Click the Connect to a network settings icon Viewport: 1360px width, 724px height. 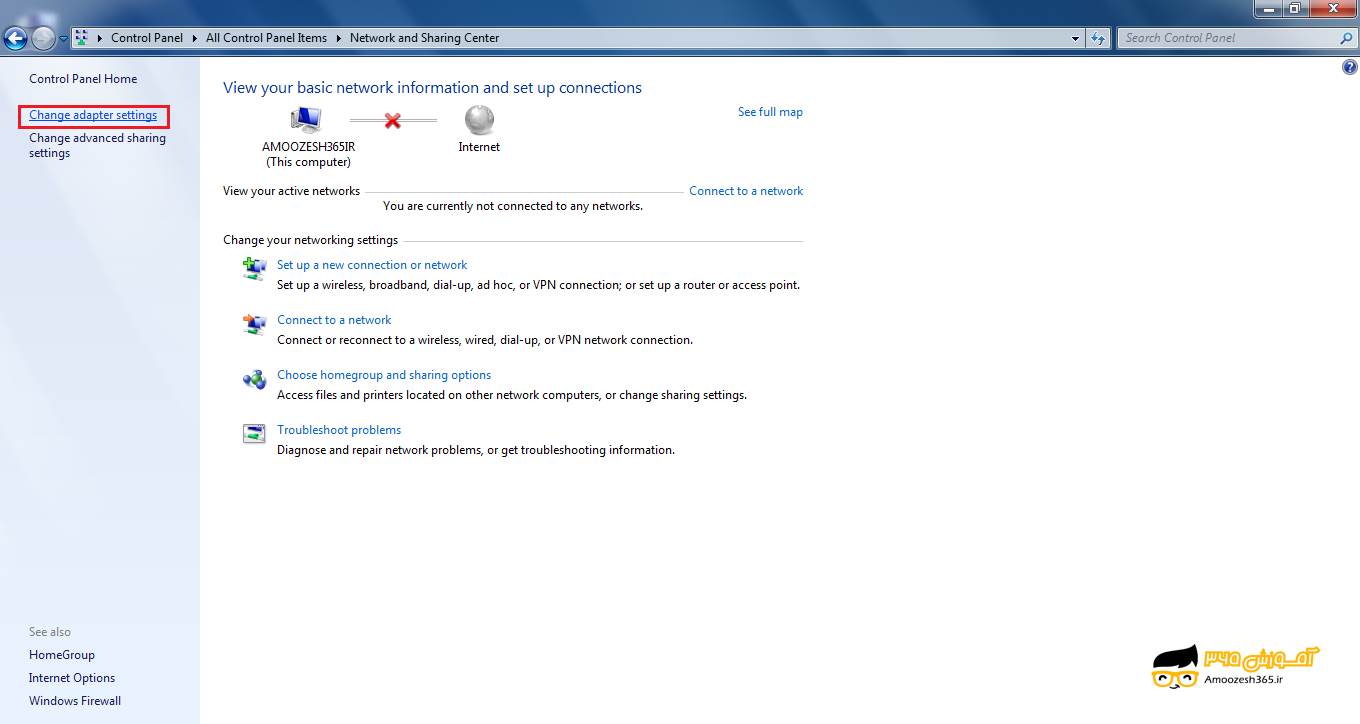(255, 323)
